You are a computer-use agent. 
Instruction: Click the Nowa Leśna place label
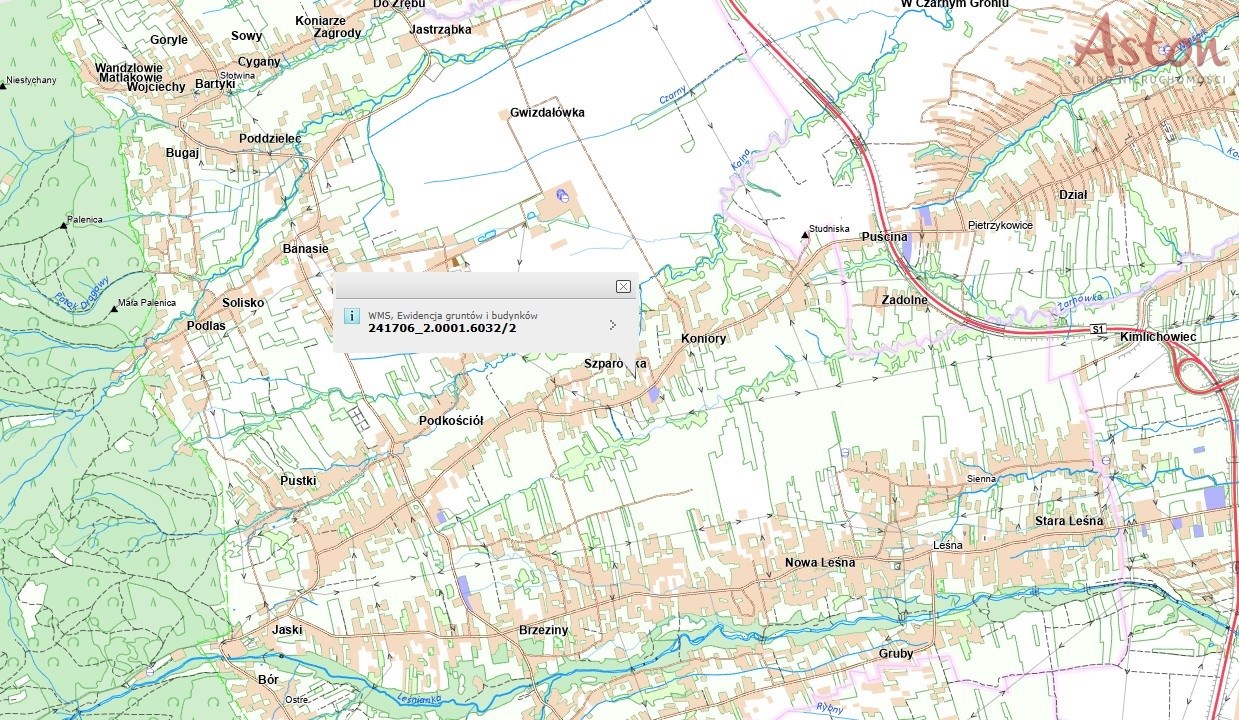point(820,562)
